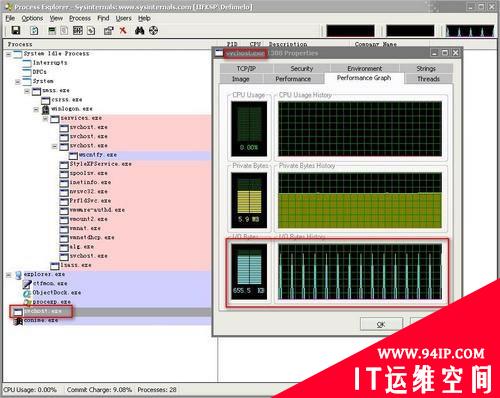Screen dimensions: 500x398
Task: Switch to the TCP/IP tab
Action: point(246,68)
